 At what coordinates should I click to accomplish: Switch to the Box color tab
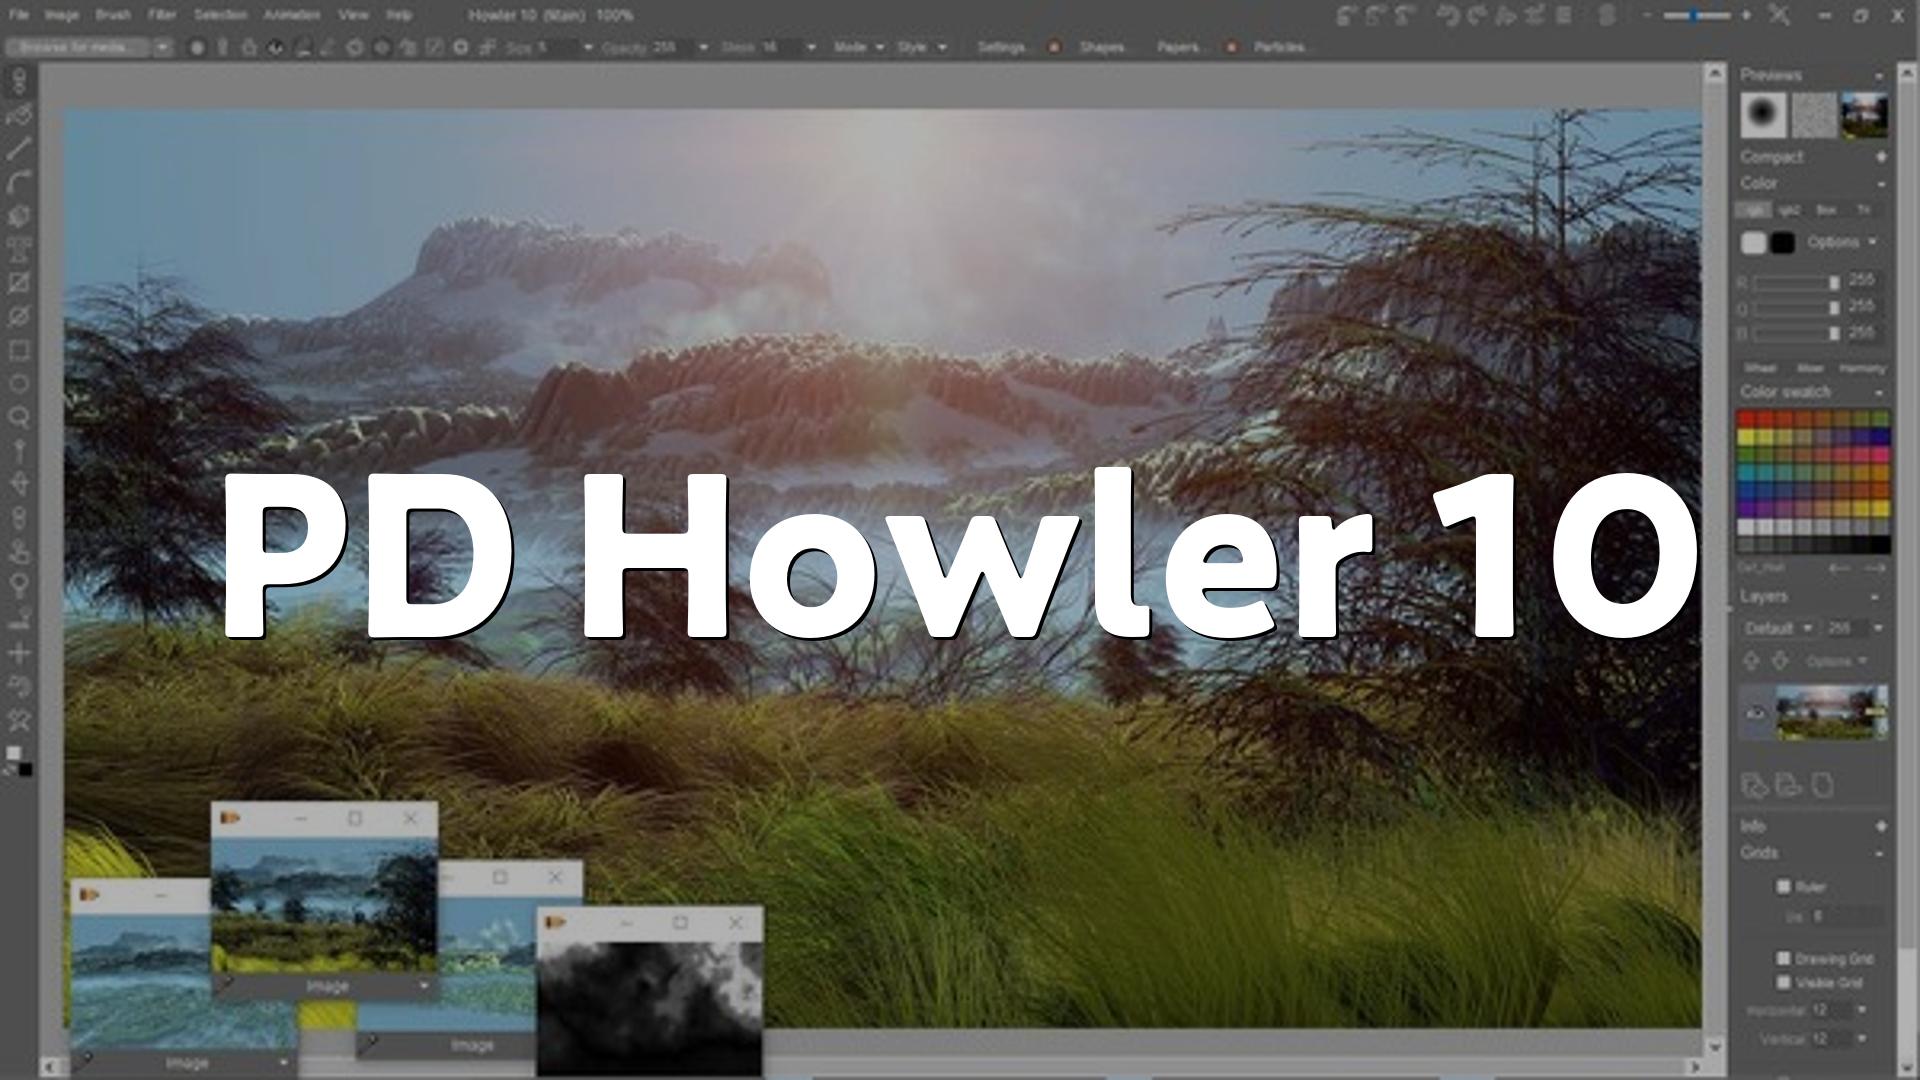[1826, 210]
